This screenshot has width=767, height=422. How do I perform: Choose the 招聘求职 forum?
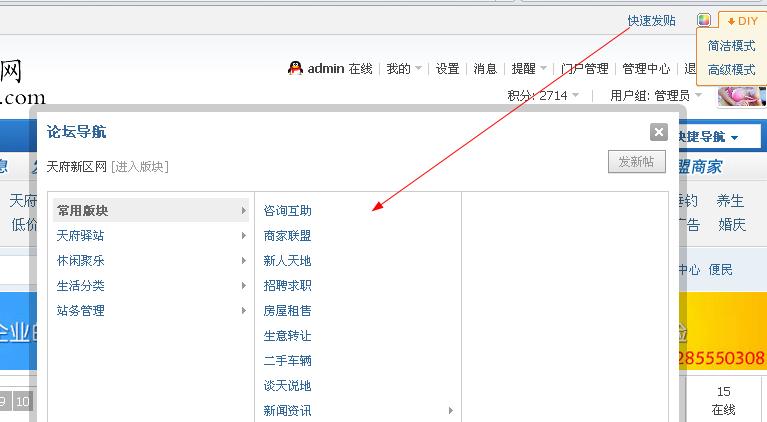pyautogui.click(x=287, y=286)
